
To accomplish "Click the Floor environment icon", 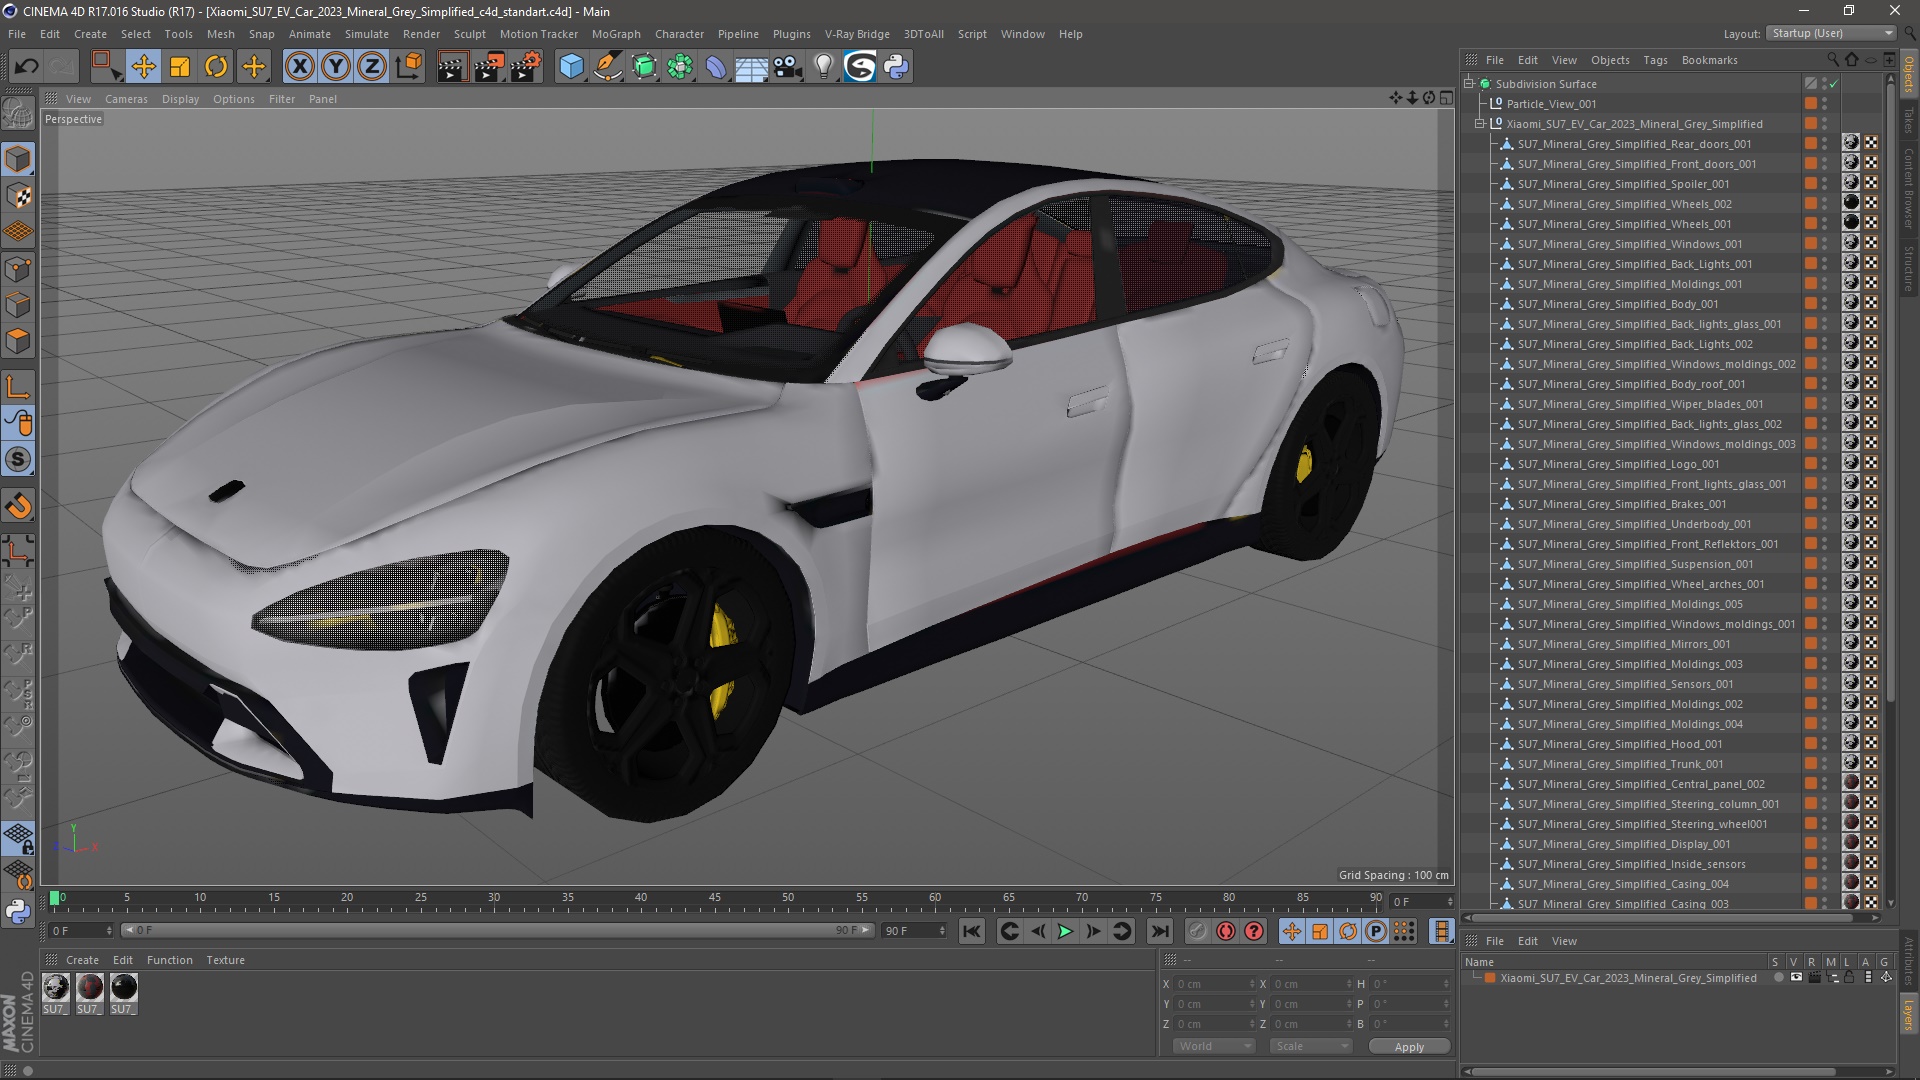I will [x=752, y=67].
